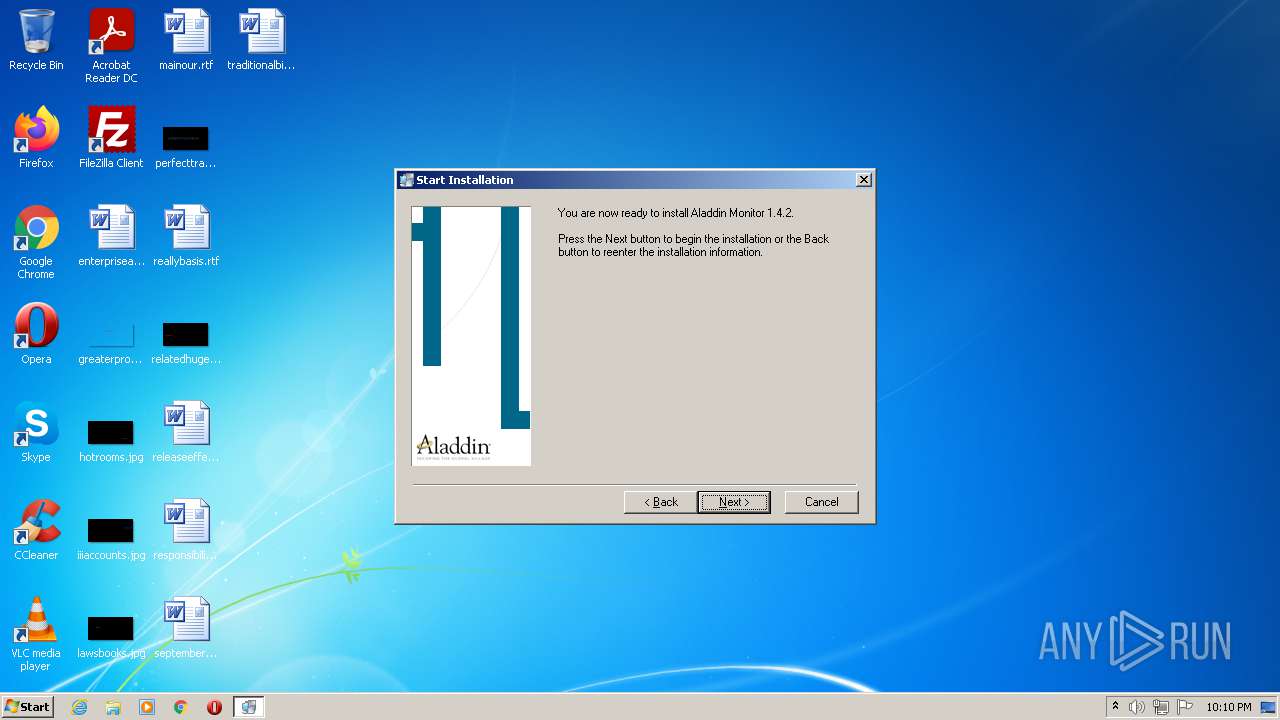Image resolution: width=1280 pixels, height=720 pixels.
Task: Launch Acrobat Reader DC shortcut
Action: tap(111, 46)
